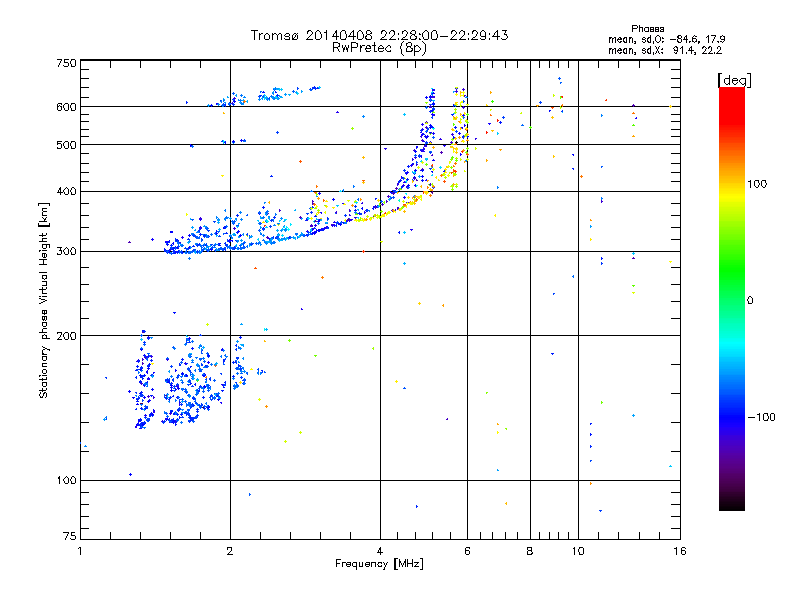800x600 pixels.
Task: Click the '[deg]' colorbar unit label
Action: pyautogui.click(x=734, y=80)
